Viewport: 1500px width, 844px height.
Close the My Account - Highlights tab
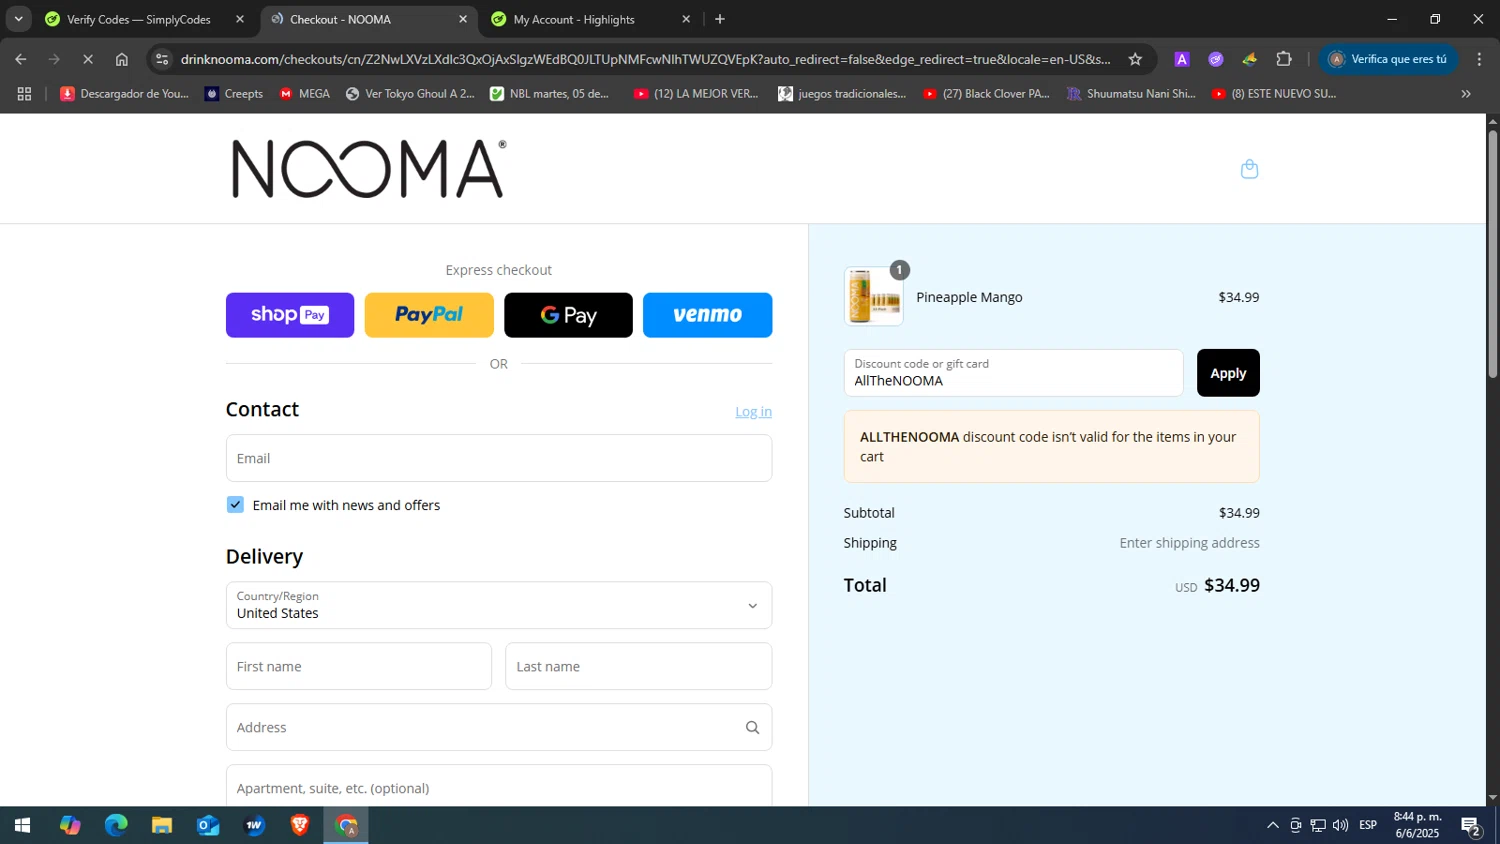click(x=686, y=19)
